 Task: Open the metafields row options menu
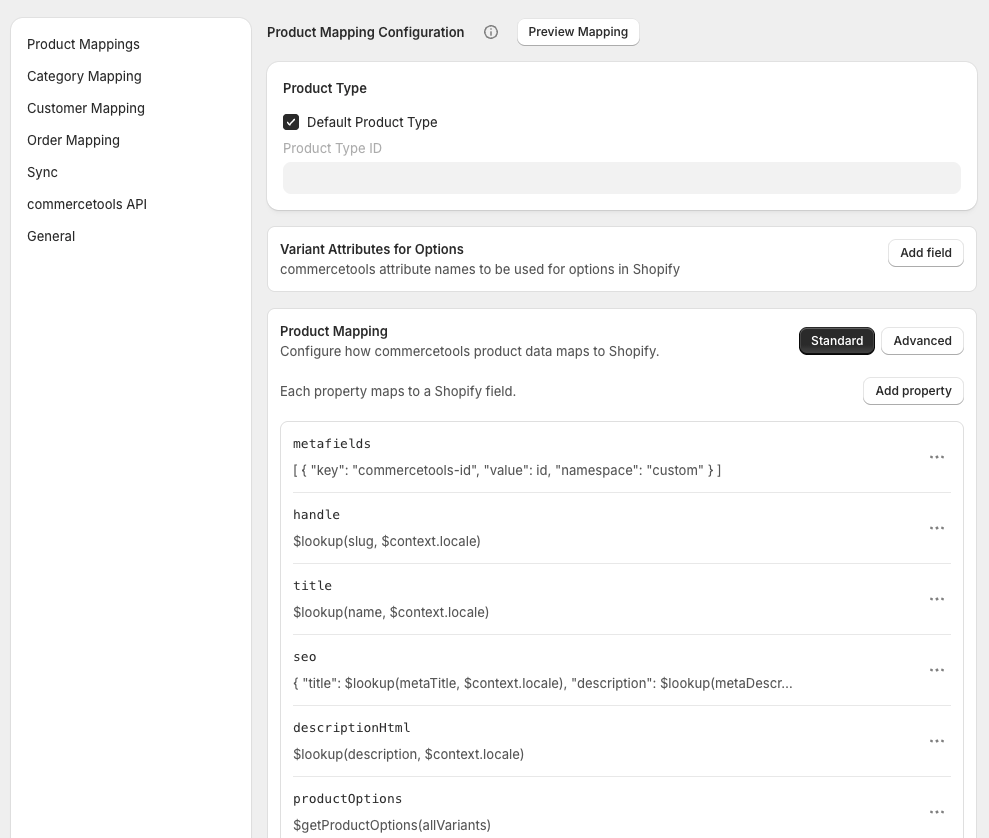coord(937,457)
